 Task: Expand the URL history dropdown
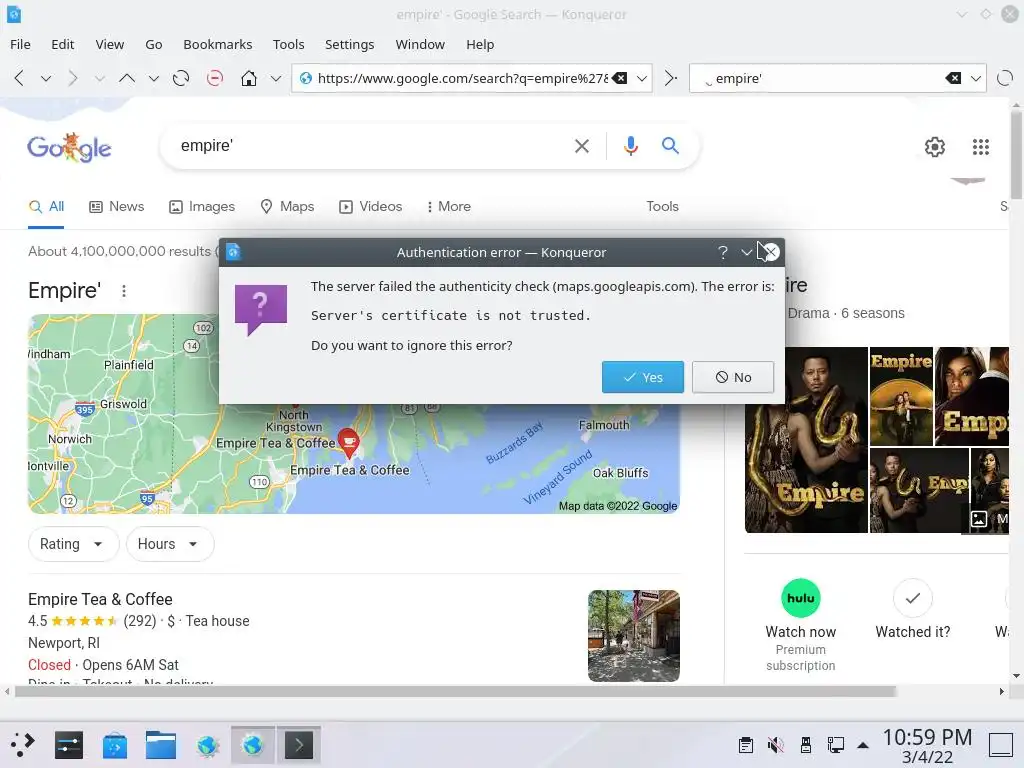pos(642,79)
